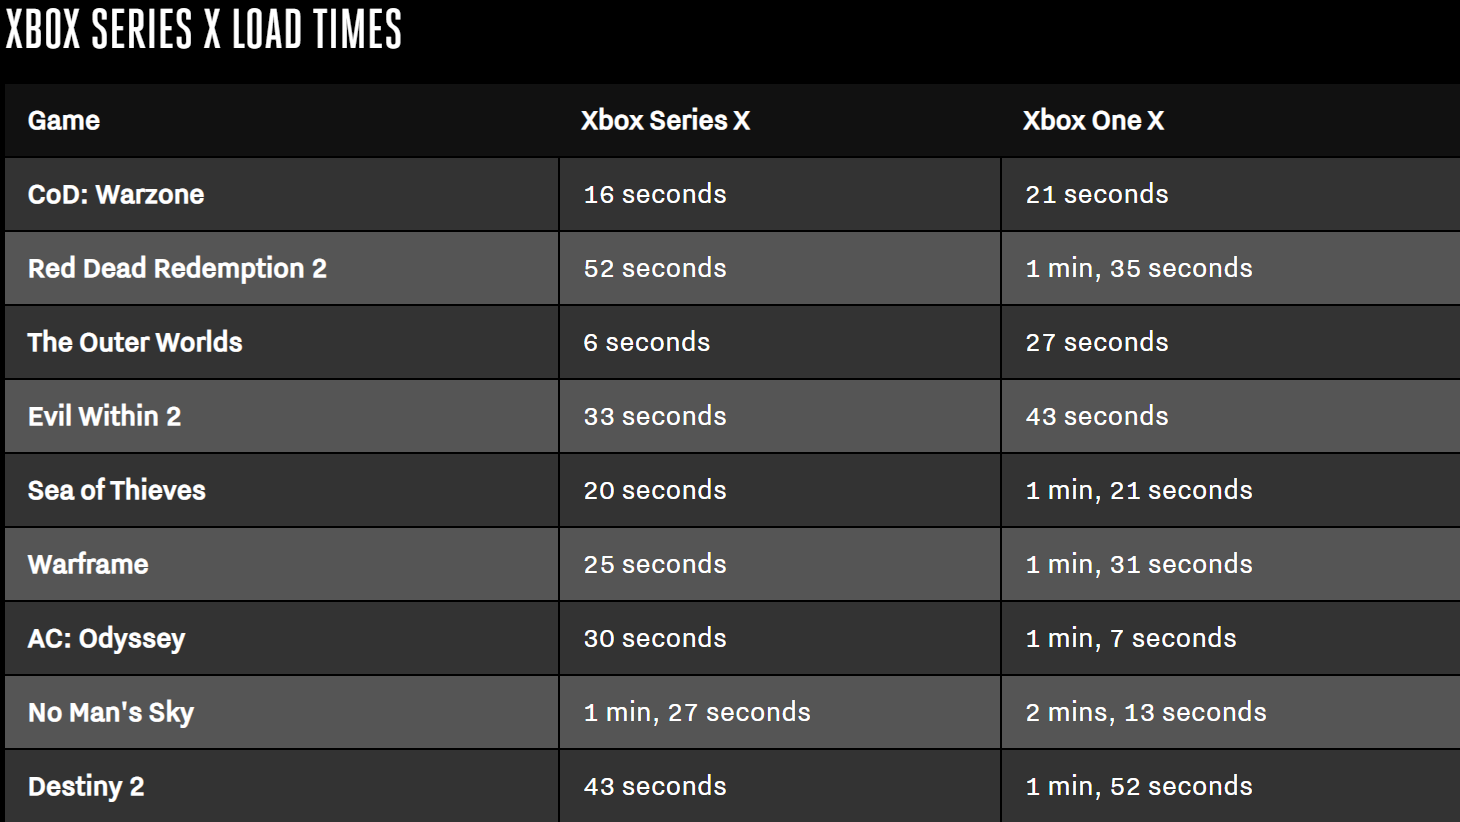Select the "Destiny 2" game name

click(86, 786)
